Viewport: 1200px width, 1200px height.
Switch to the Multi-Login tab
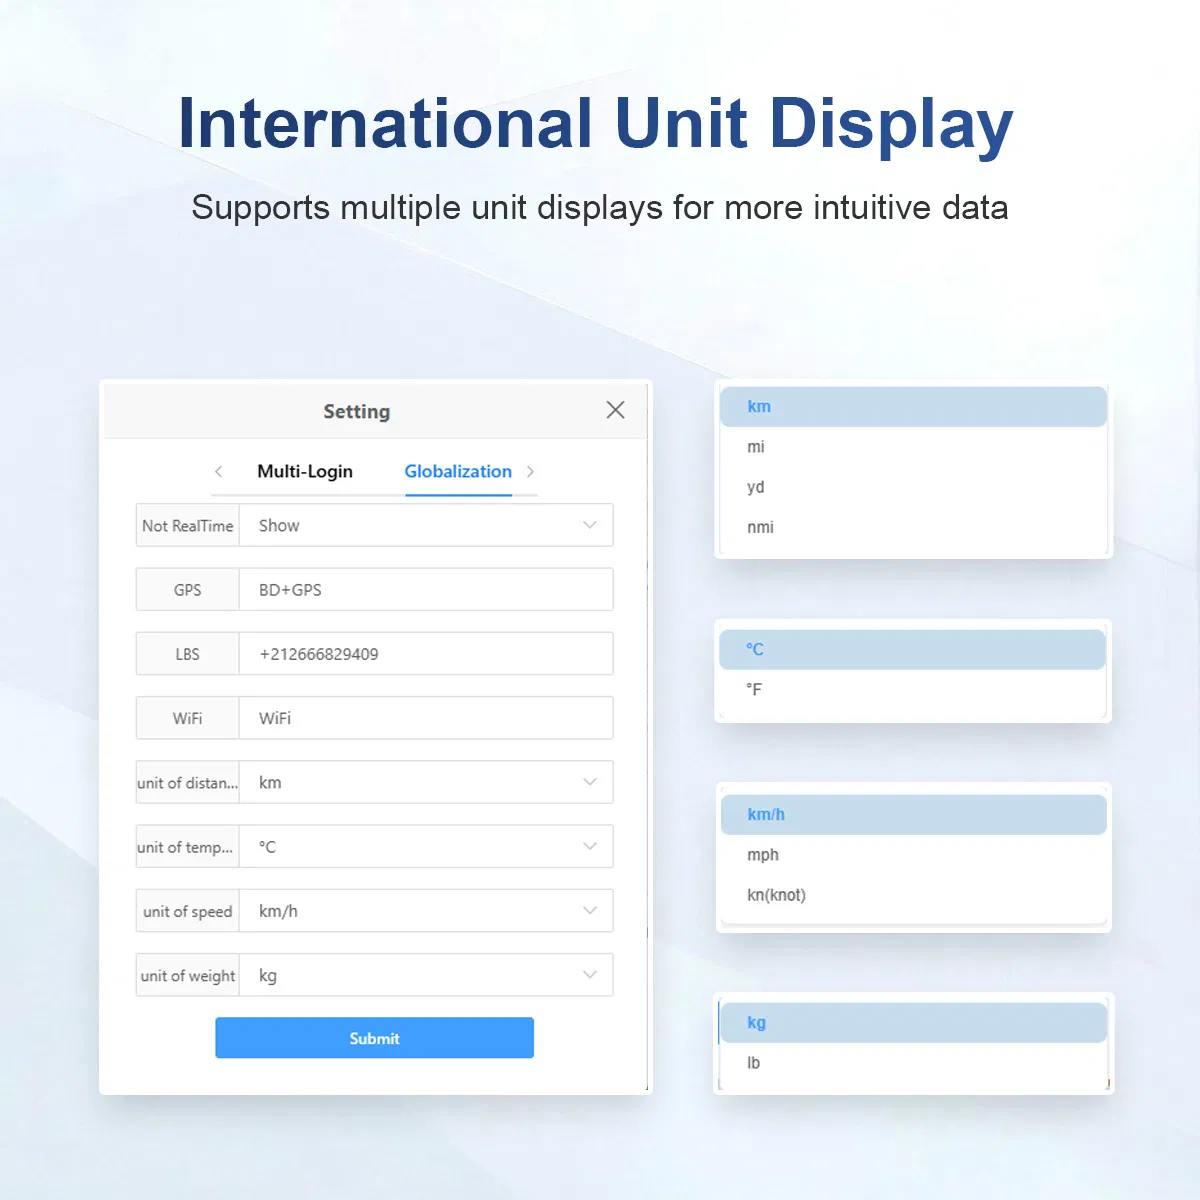pos(305,471)
